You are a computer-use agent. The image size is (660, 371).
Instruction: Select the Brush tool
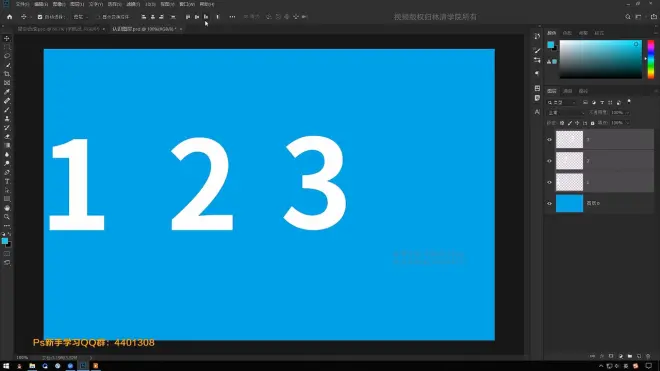point(7,110)
